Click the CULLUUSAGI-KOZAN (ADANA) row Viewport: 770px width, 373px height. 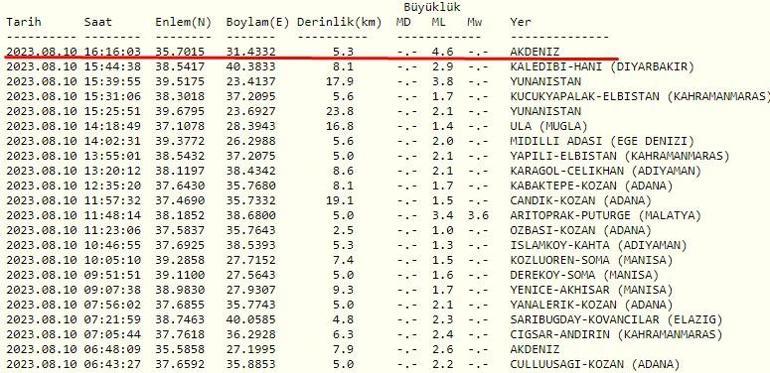click(343, 365)
